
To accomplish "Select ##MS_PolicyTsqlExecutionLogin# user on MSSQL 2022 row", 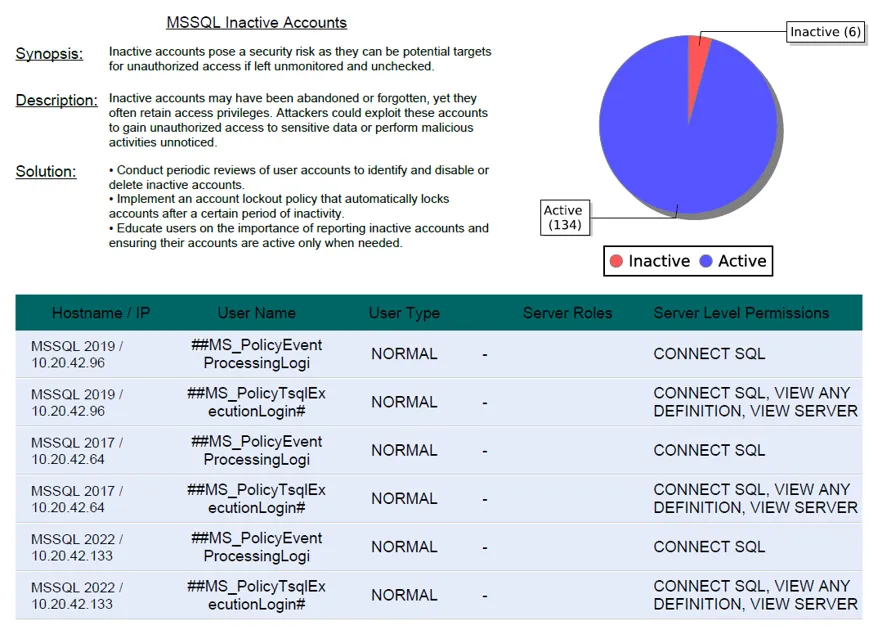I will (257, 595).
